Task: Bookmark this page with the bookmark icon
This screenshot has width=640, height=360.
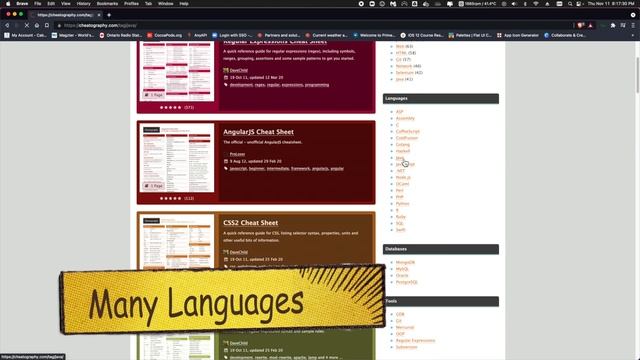Action: (47, 25)
